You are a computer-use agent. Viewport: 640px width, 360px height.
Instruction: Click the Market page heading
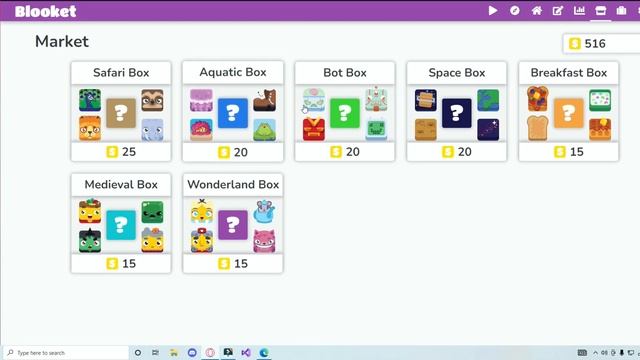click(x=62, y=41)
